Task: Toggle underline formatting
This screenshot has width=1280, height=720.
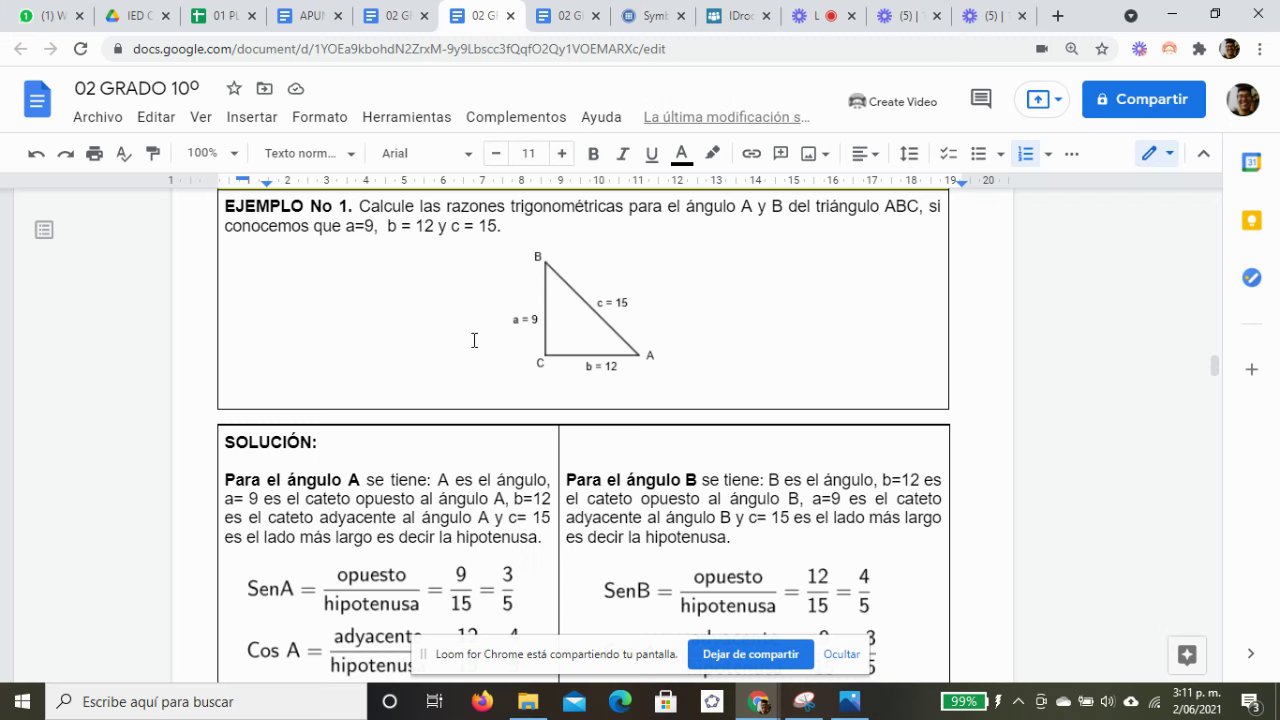Action: [x=652, y=153]
